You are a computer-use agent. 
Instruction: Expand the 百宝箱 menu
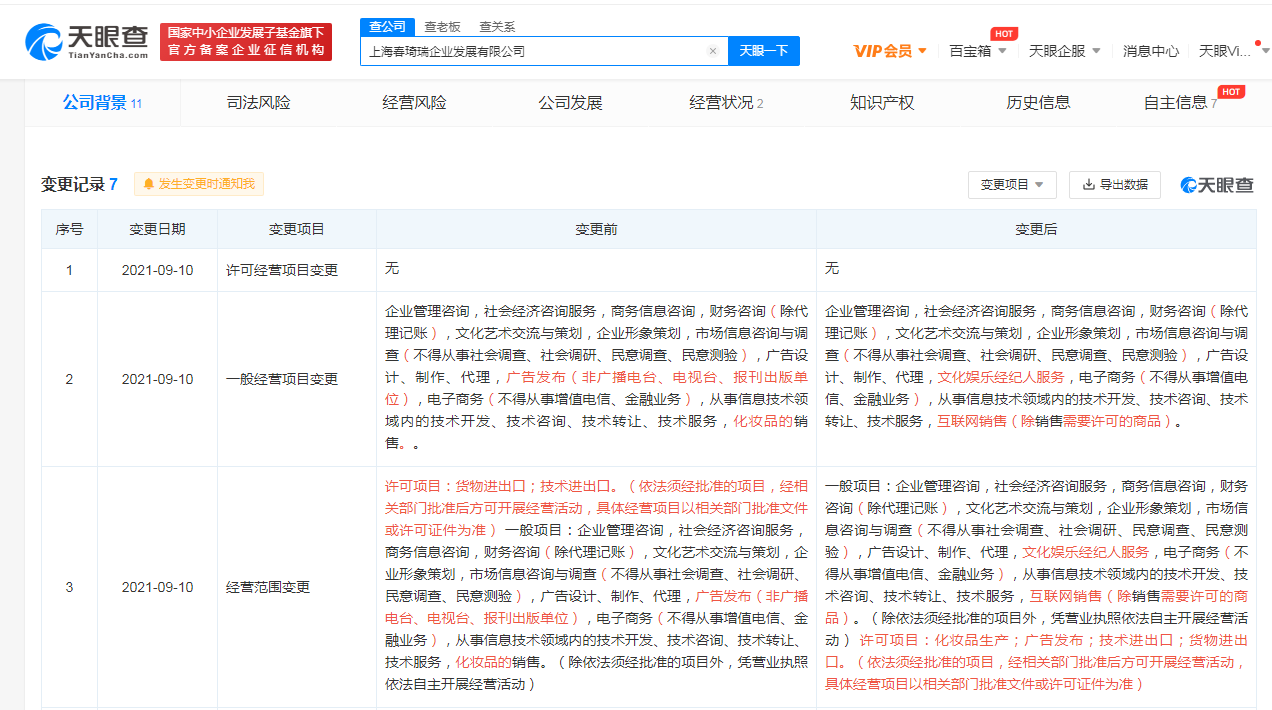(x=977, y=51)
